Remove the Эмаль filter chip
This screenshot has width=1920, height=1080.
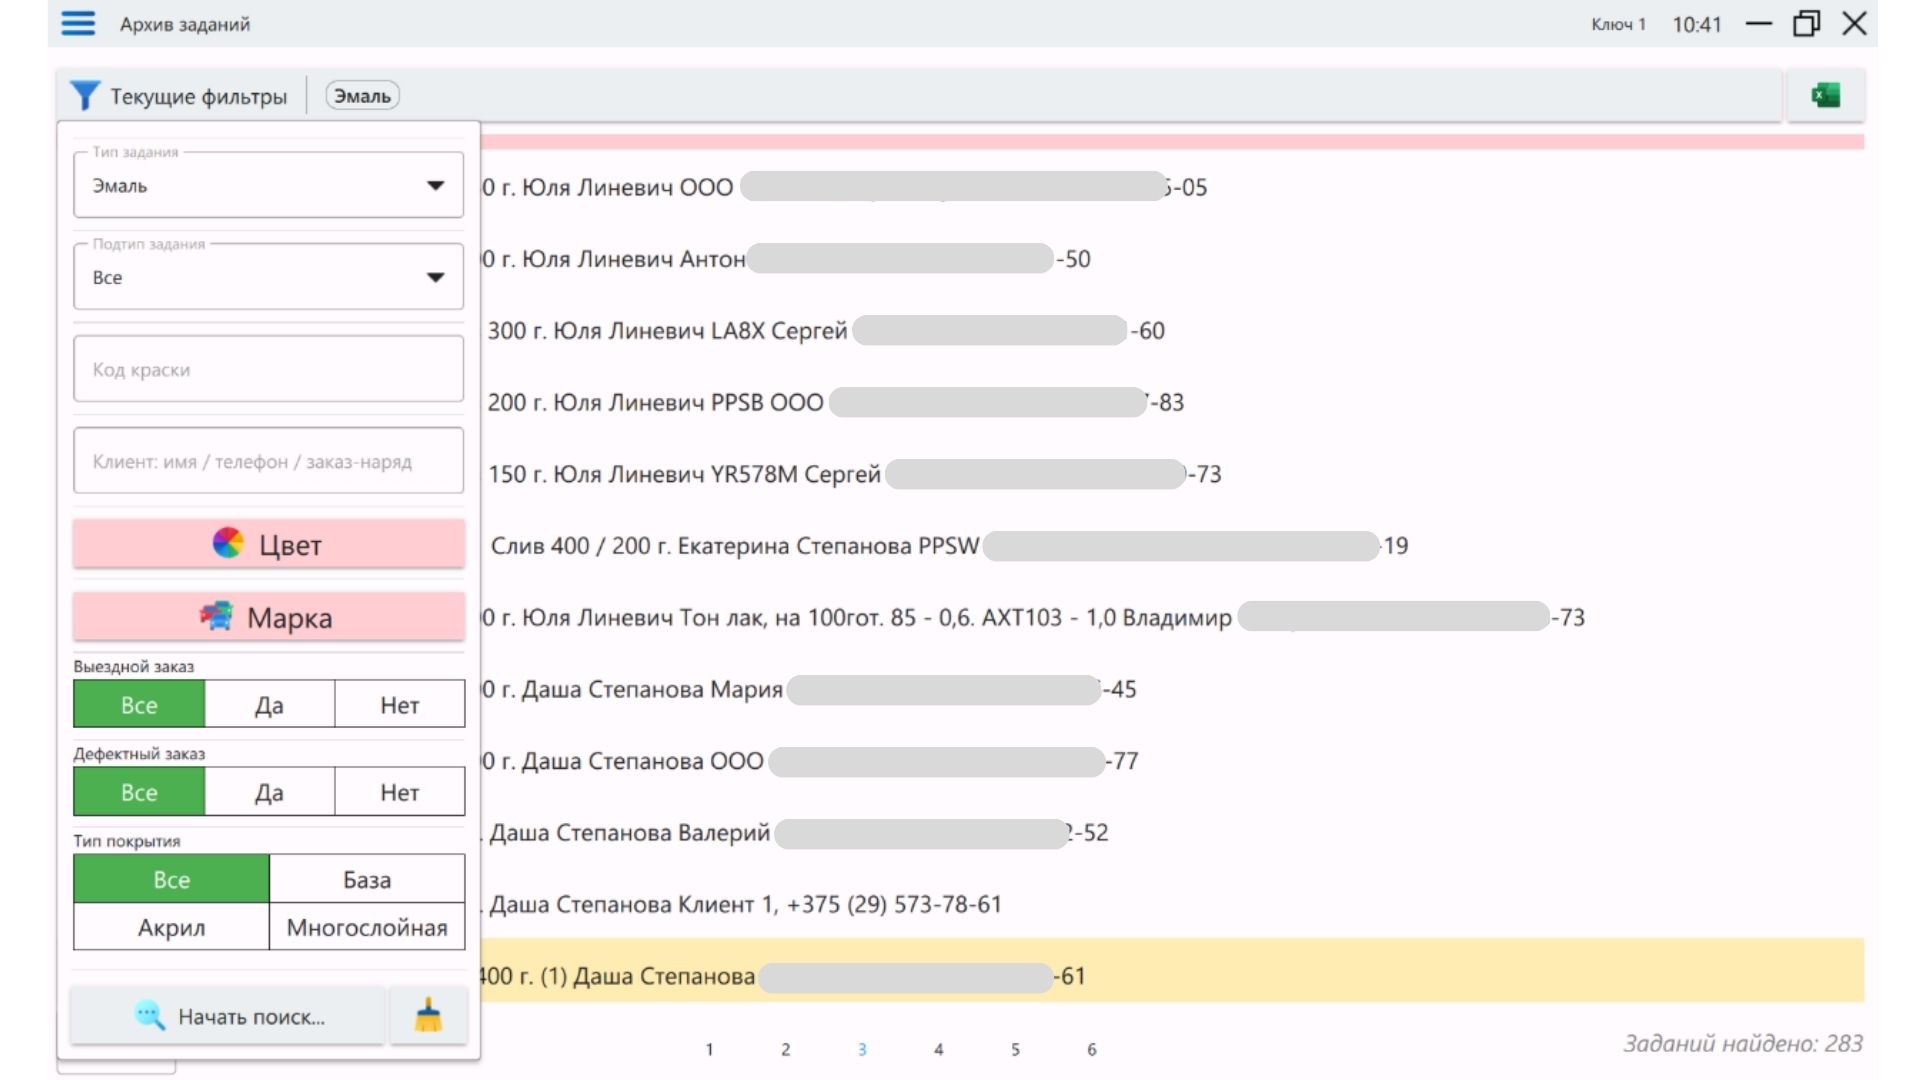click(x=362, y=96)
